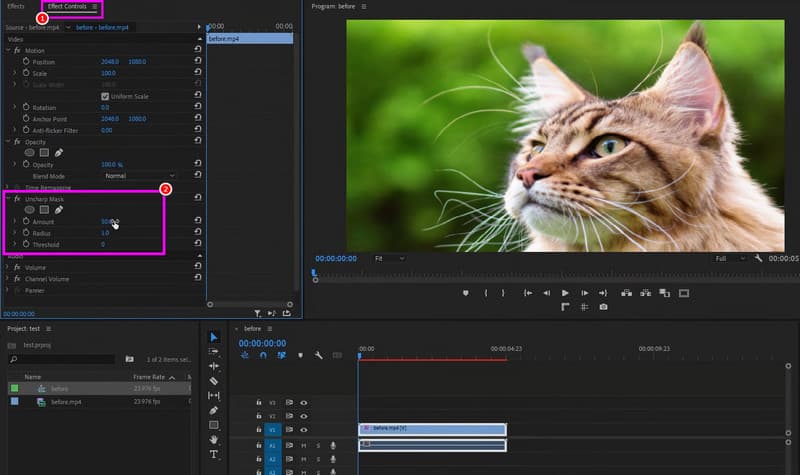Toggle lock on track V1
This screenshot has height=475, width=800.
click(259, 430)
